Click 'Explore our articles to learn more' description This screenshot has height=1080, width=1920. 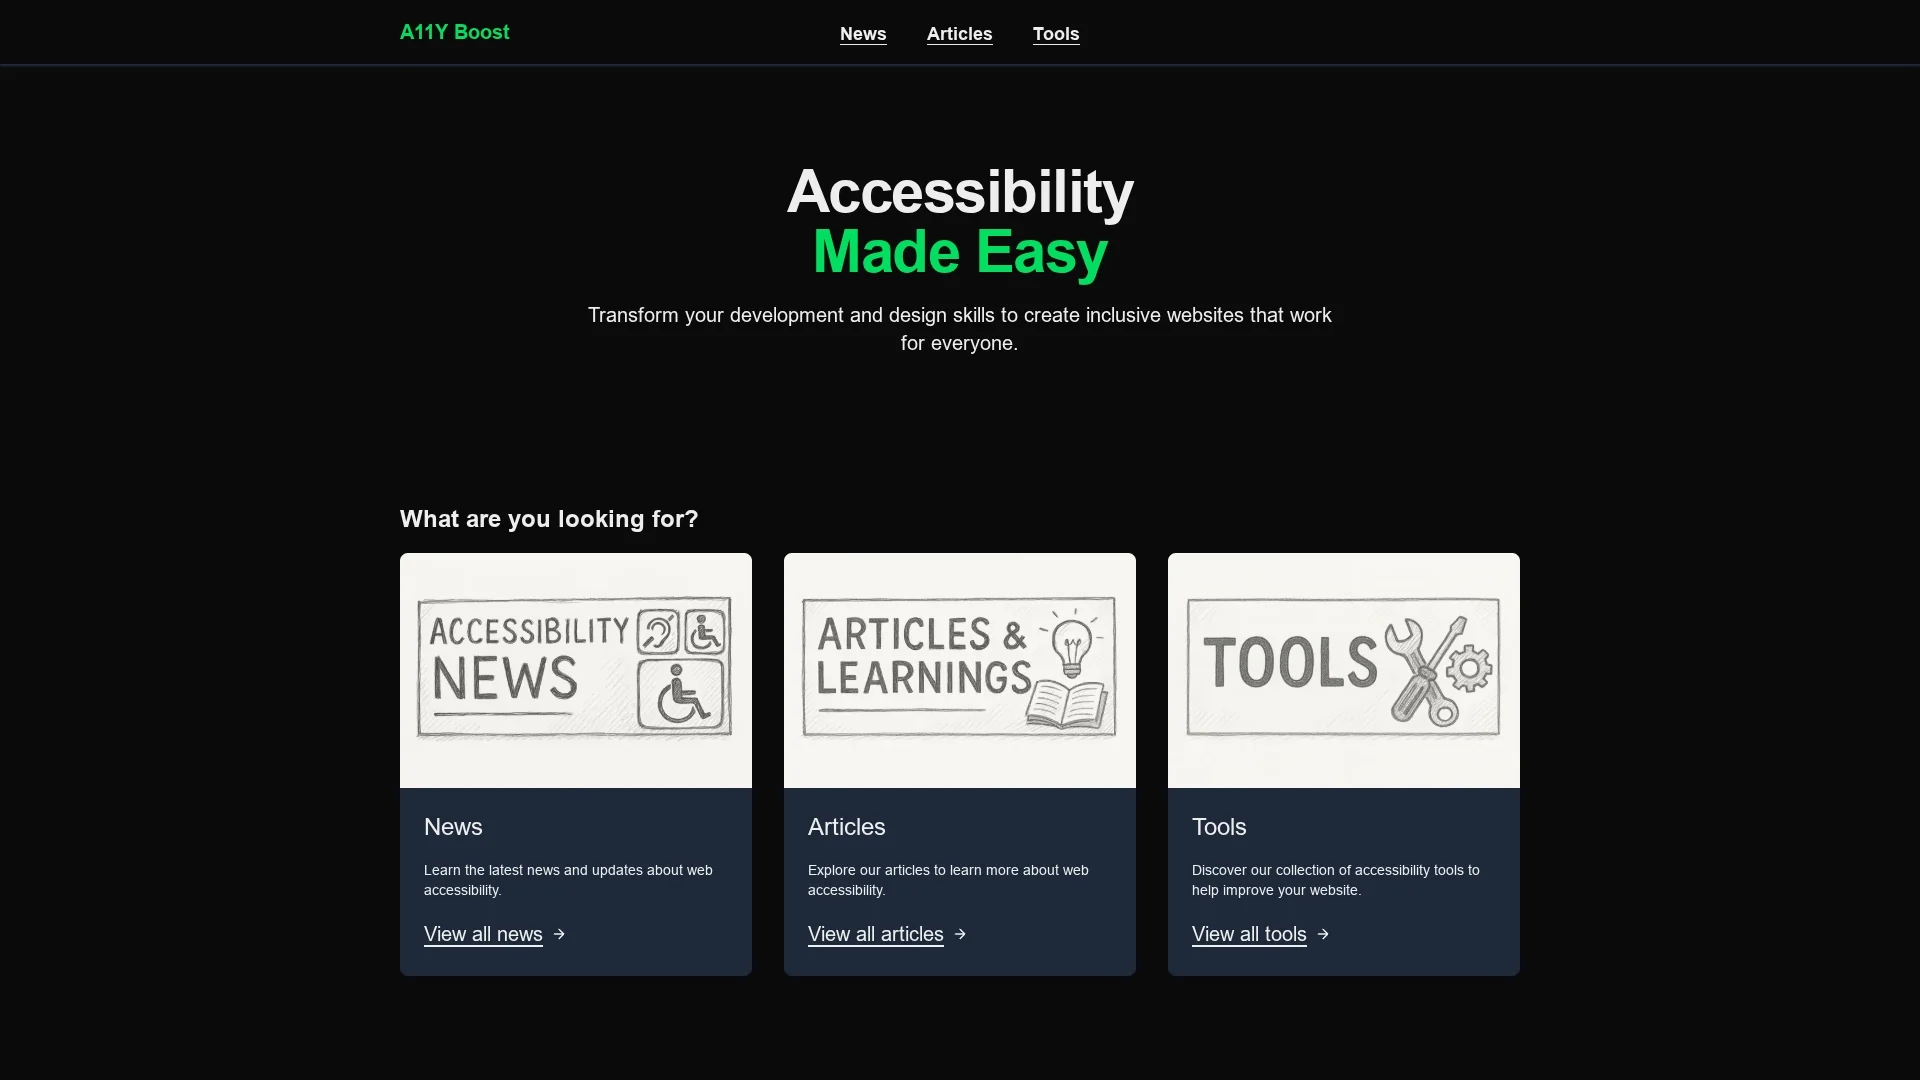[x=948, y=880]
